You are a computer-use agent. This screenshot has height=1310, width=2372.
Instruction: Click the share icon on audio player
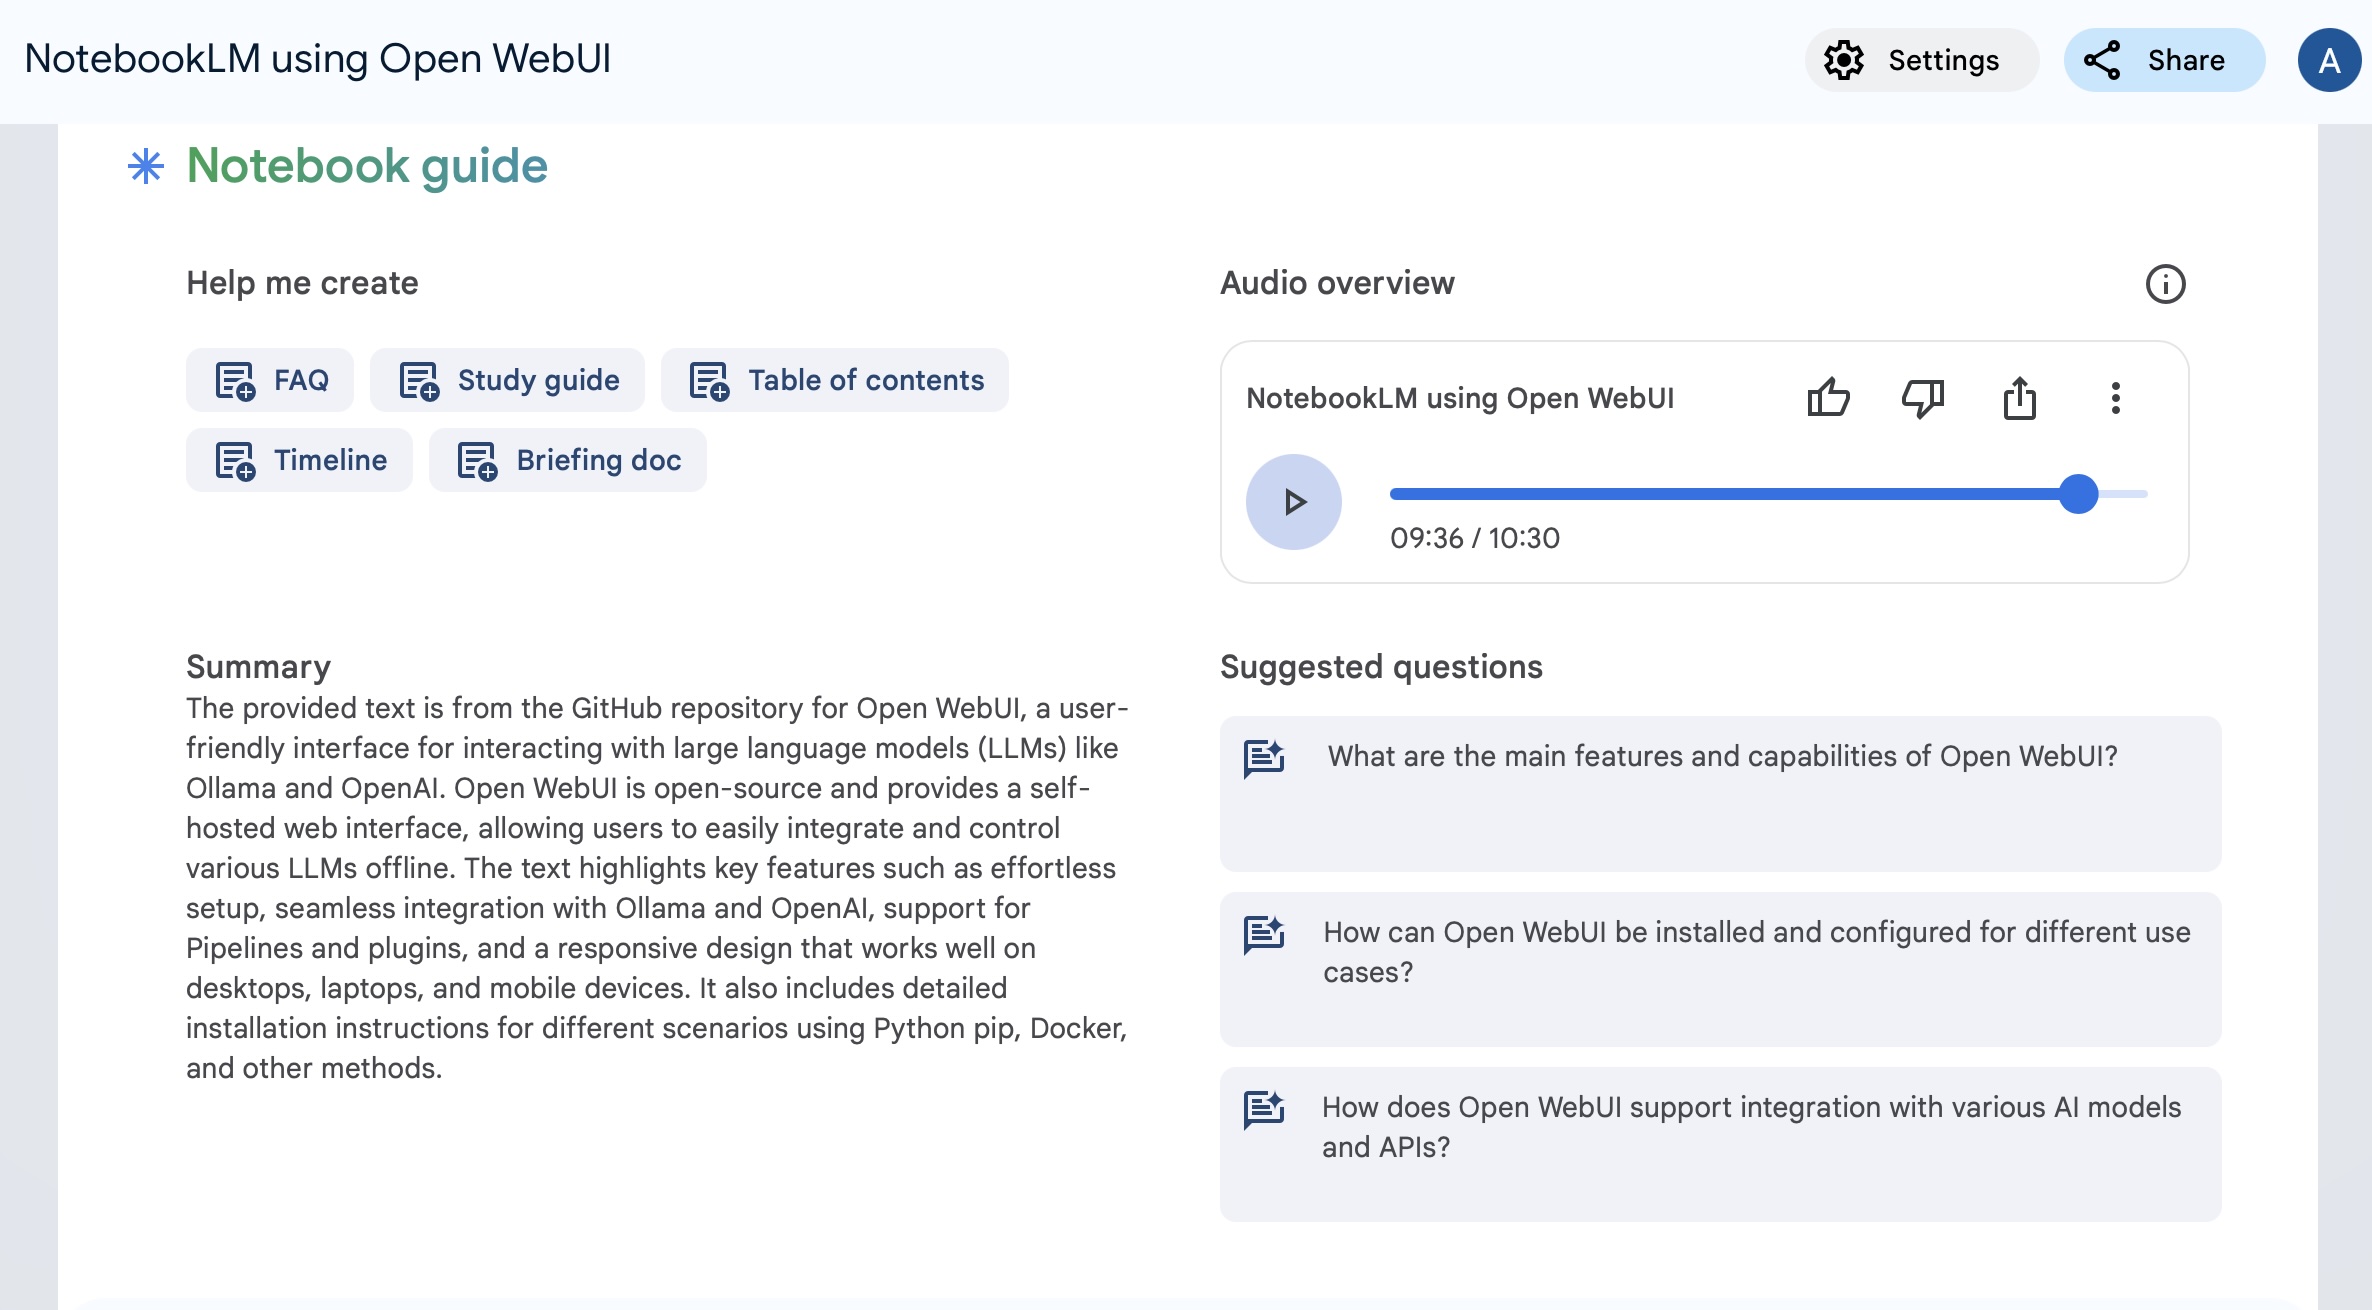pos(2019,398)
